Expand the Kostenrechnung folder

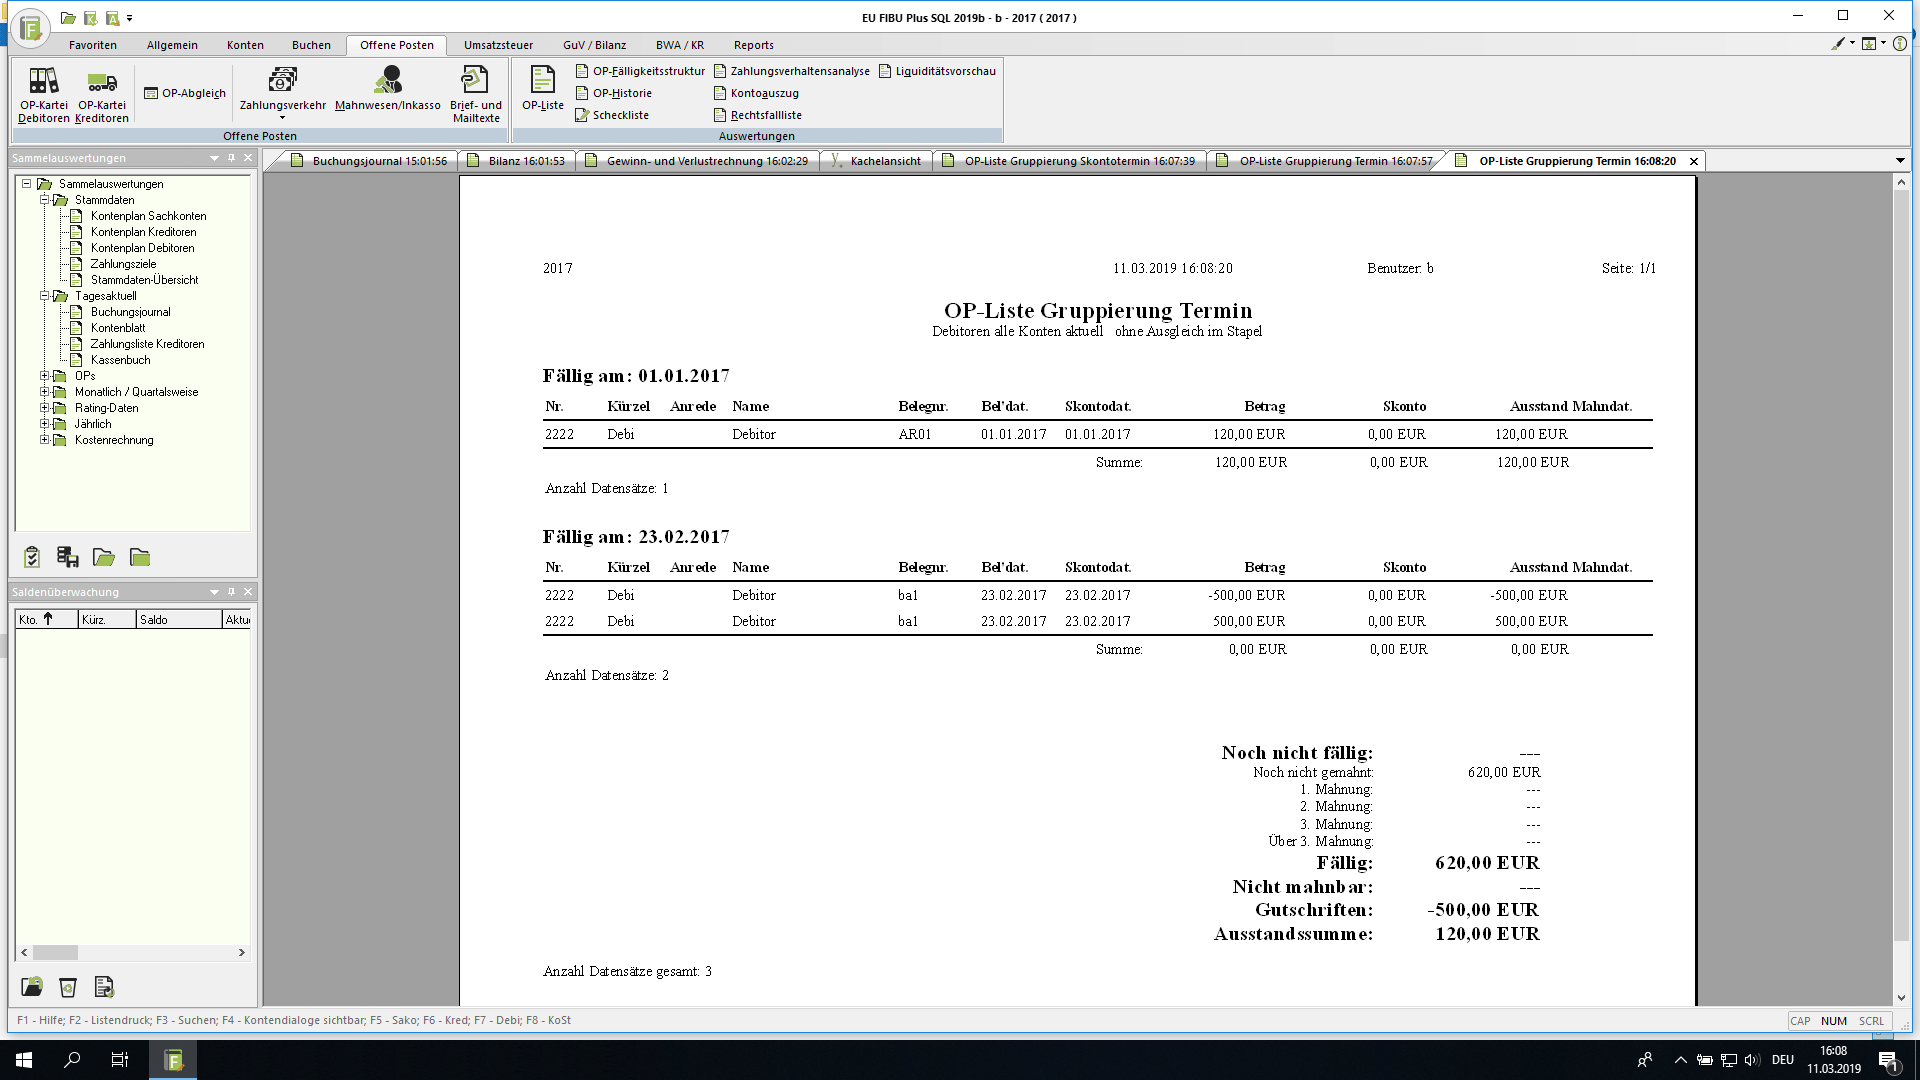(x=44, y=440)
